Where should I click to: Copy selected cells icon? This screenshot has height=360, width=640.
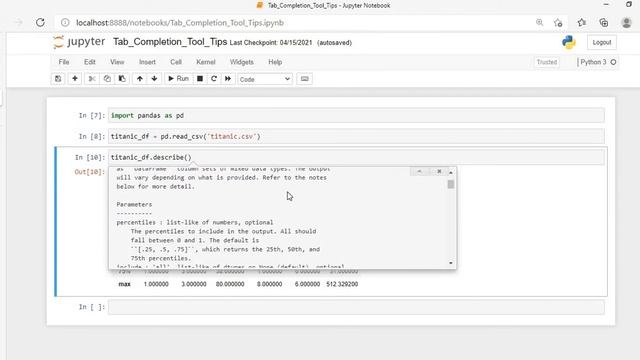pos(107,79)
